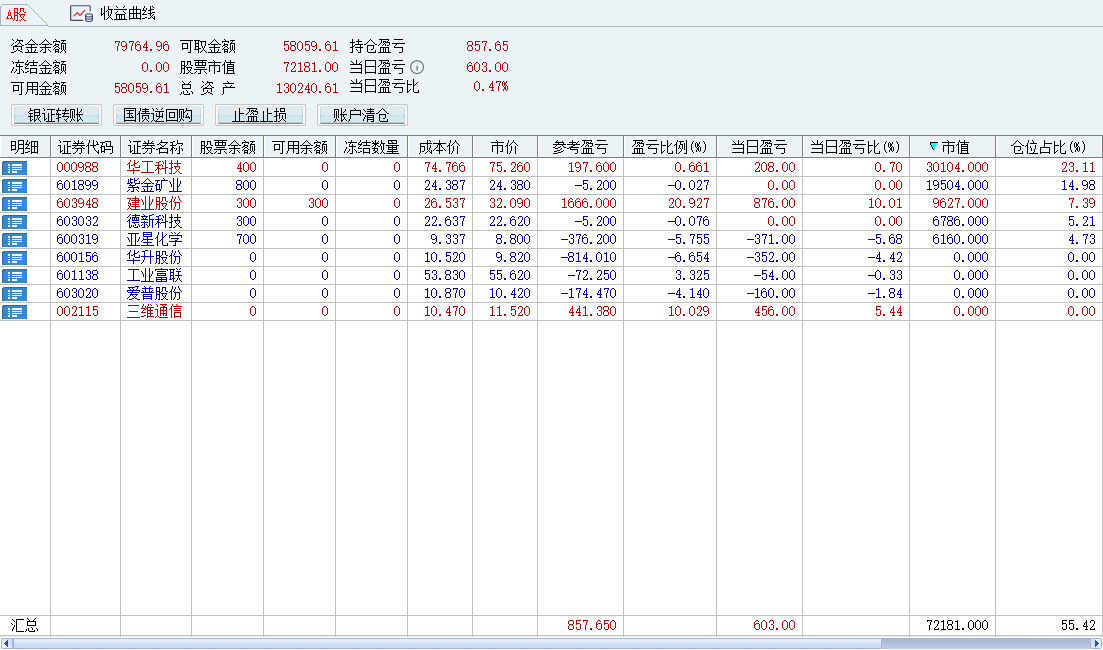Click the info icon next to 当日盈亏
1103x650 pixels.
pos(417,68)
